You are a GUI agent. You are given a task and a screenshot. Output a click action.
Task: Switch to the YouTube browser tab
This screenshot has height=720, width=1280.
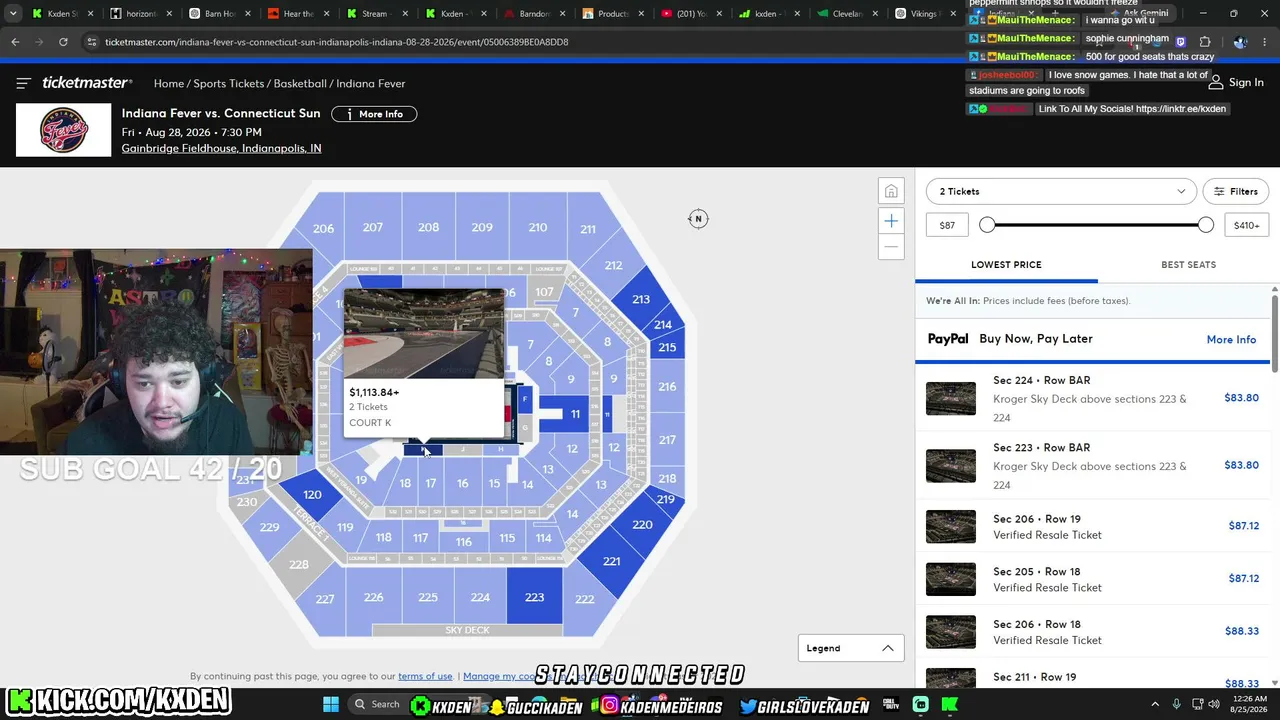click(691, 14)
